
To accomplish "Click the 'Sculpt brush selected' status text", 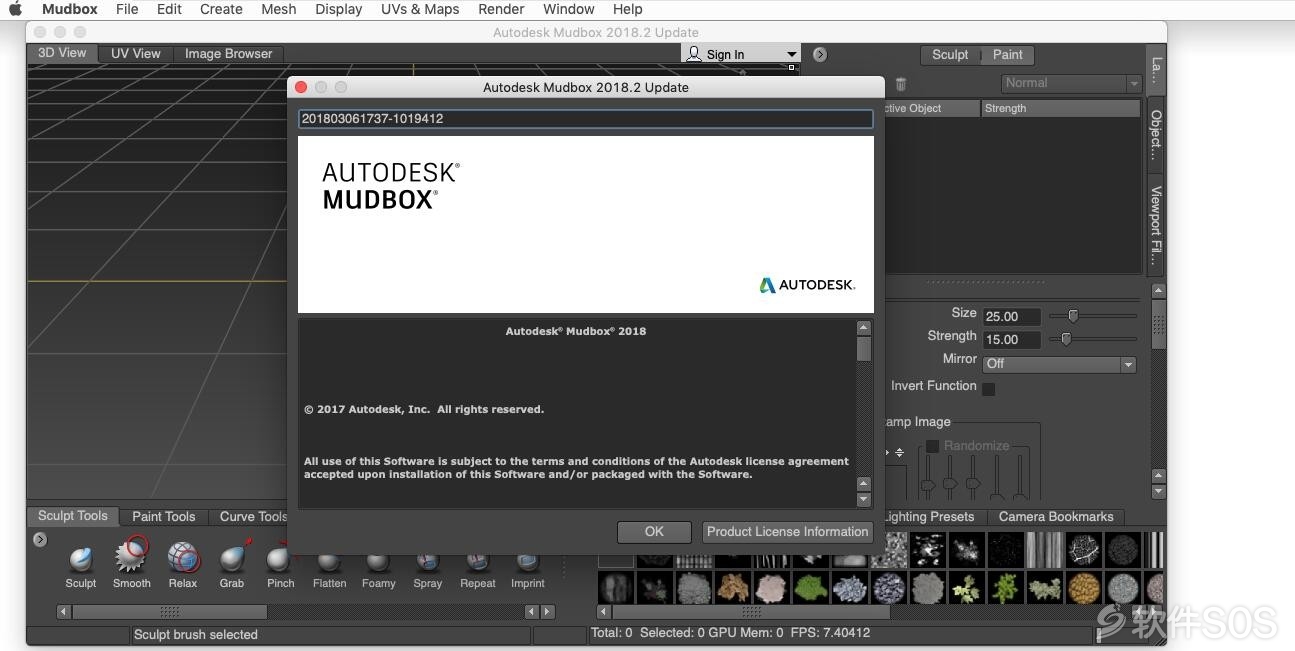I will (196, 635).
